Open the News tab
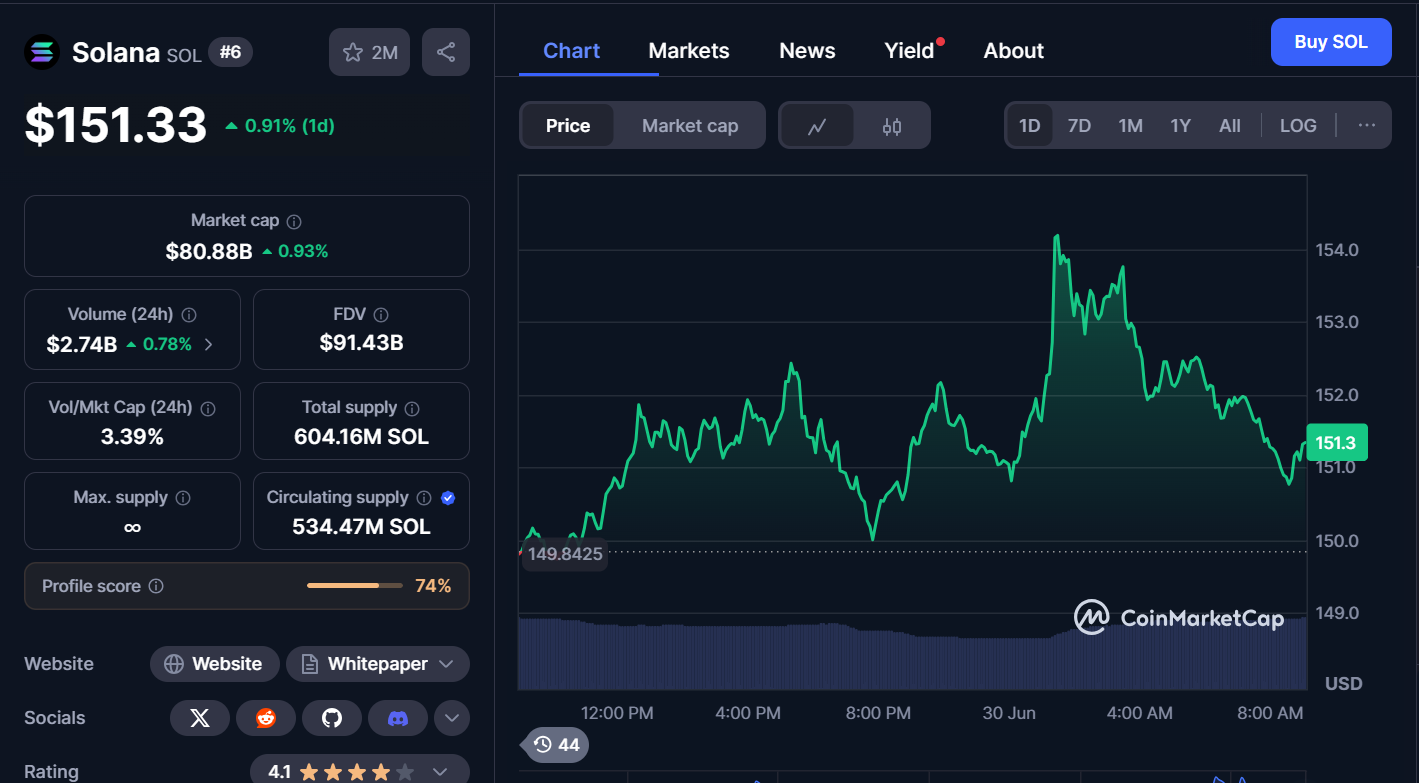Viewport: 1419px width, 783px height. coord(807,51)
